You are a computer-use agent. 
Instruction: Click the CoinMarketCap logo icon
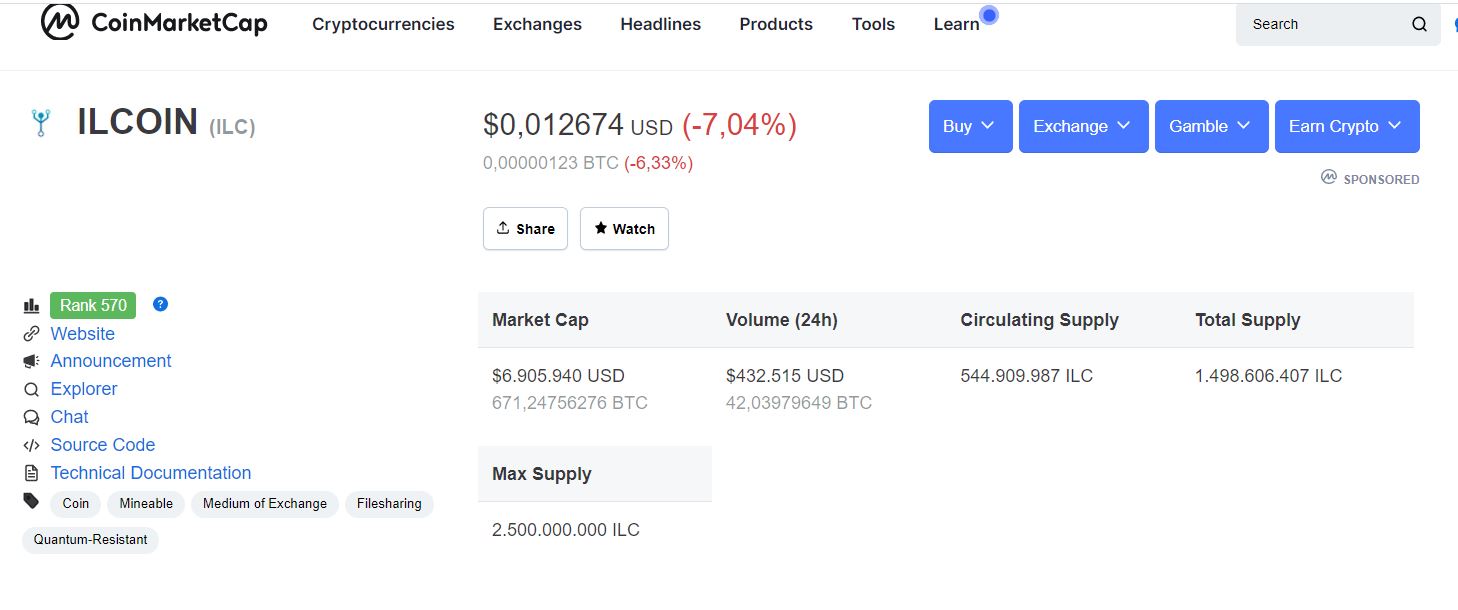[x=60, y=22]
